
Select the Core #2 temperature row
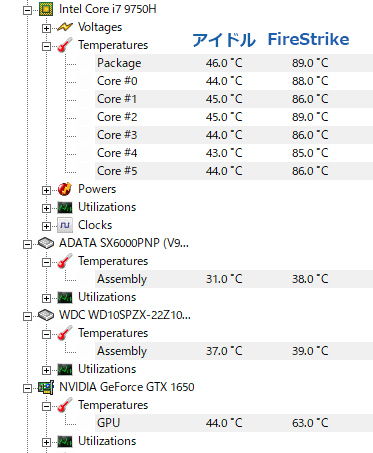click(234, 117)
